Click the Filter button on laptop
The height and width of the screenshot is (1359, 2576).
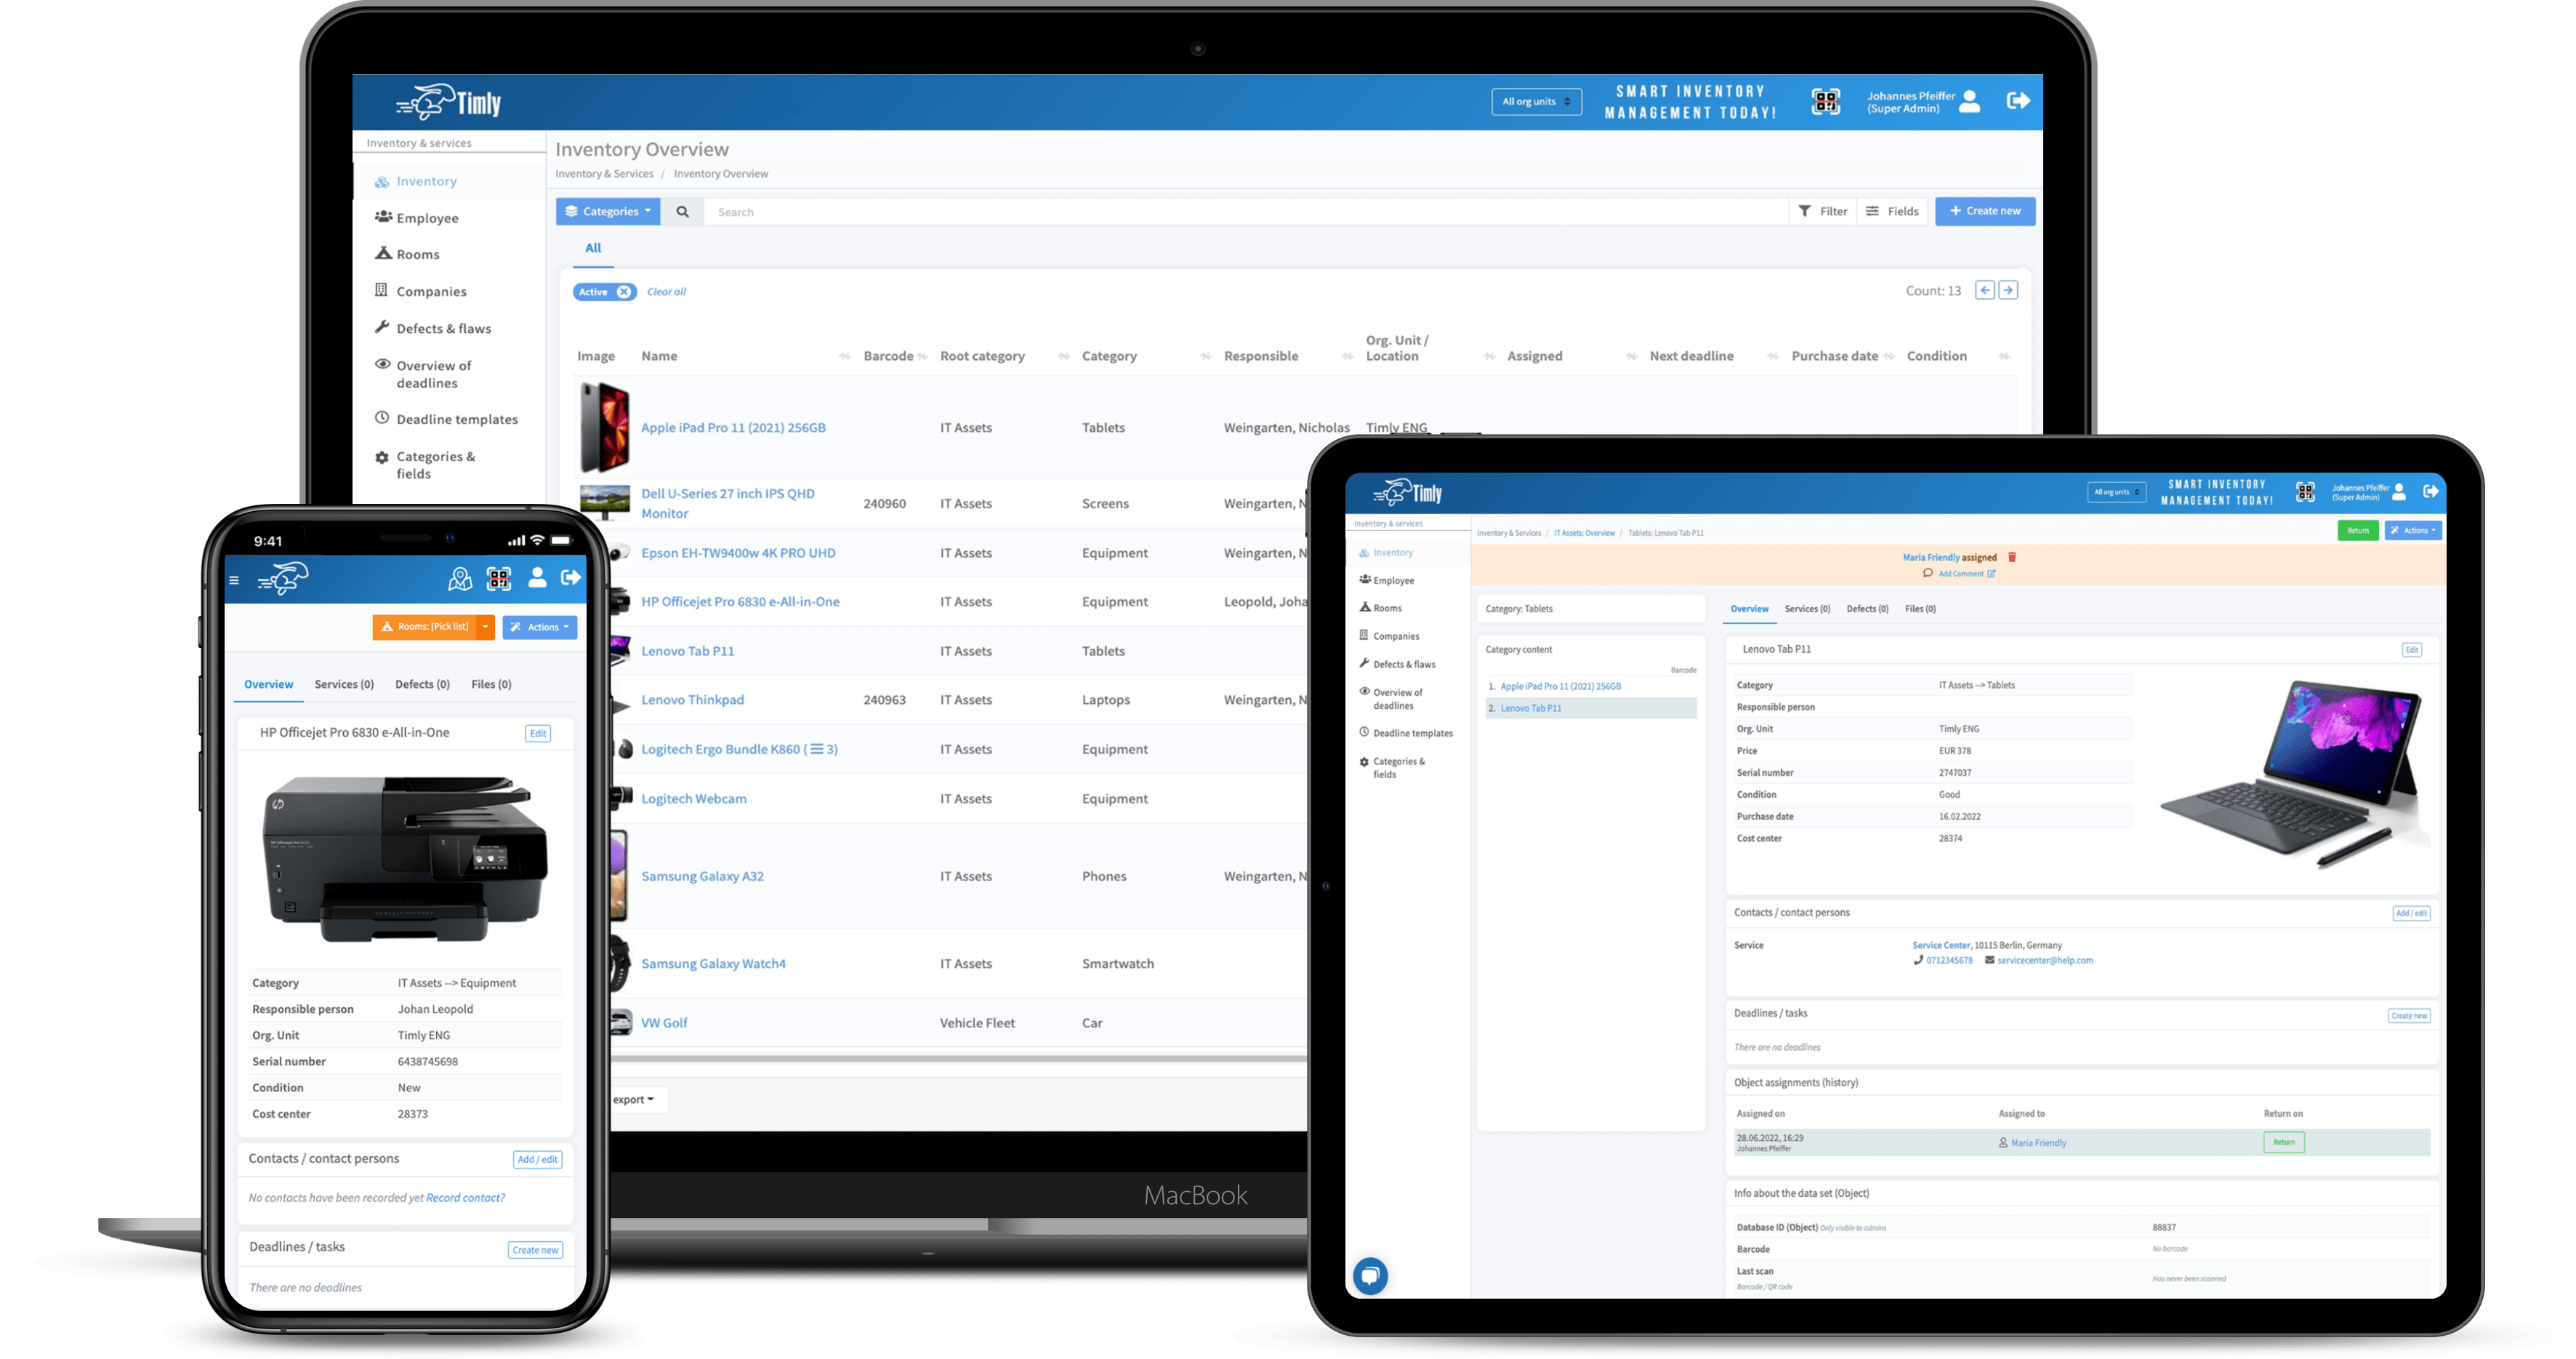point(1822,211)
